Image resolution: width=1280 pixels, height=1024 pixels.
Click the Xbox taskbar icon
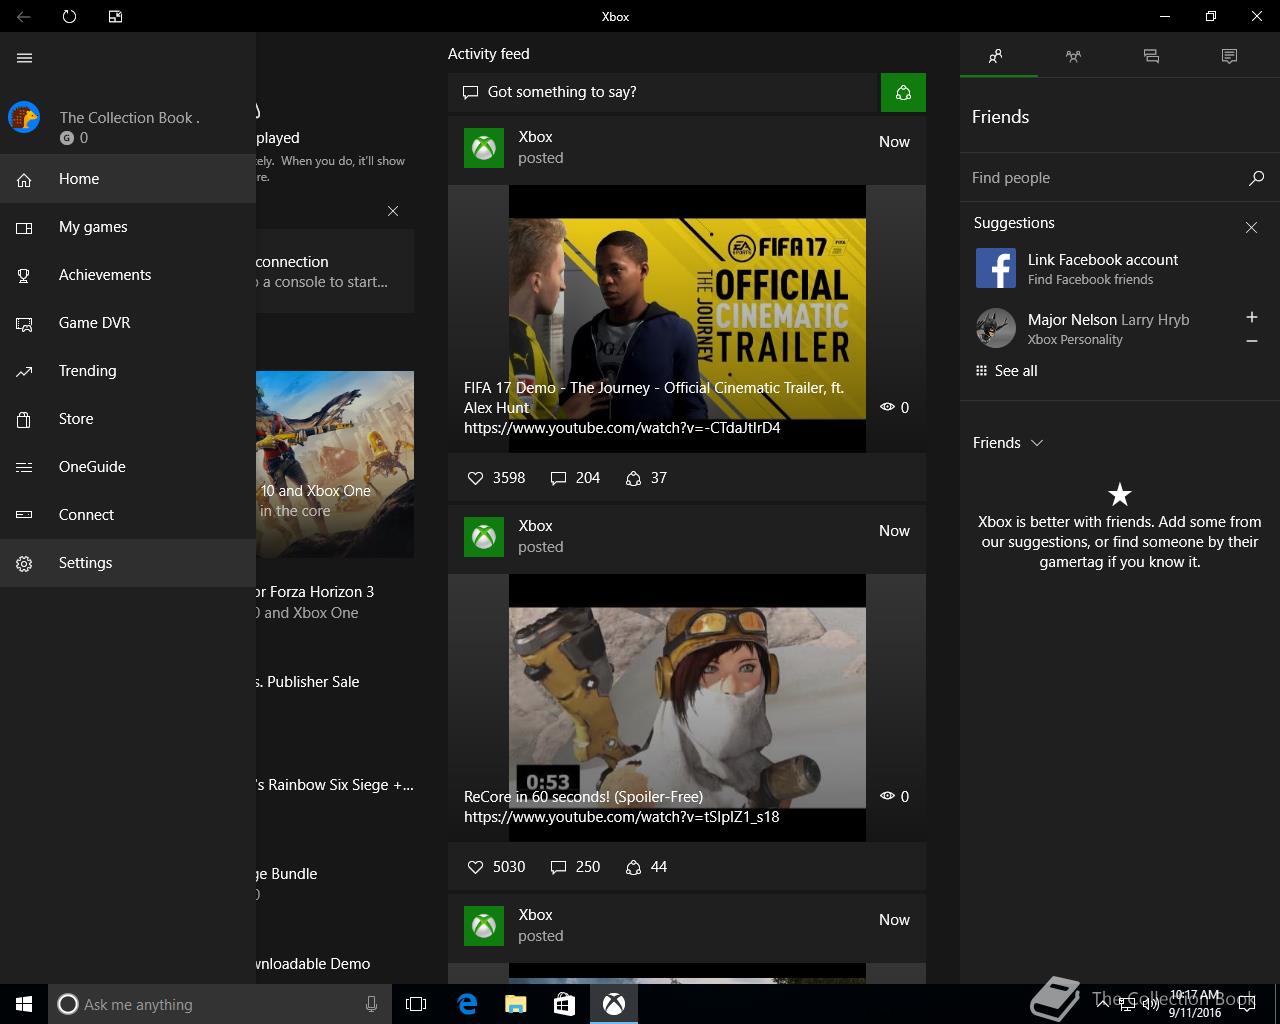613,1004
